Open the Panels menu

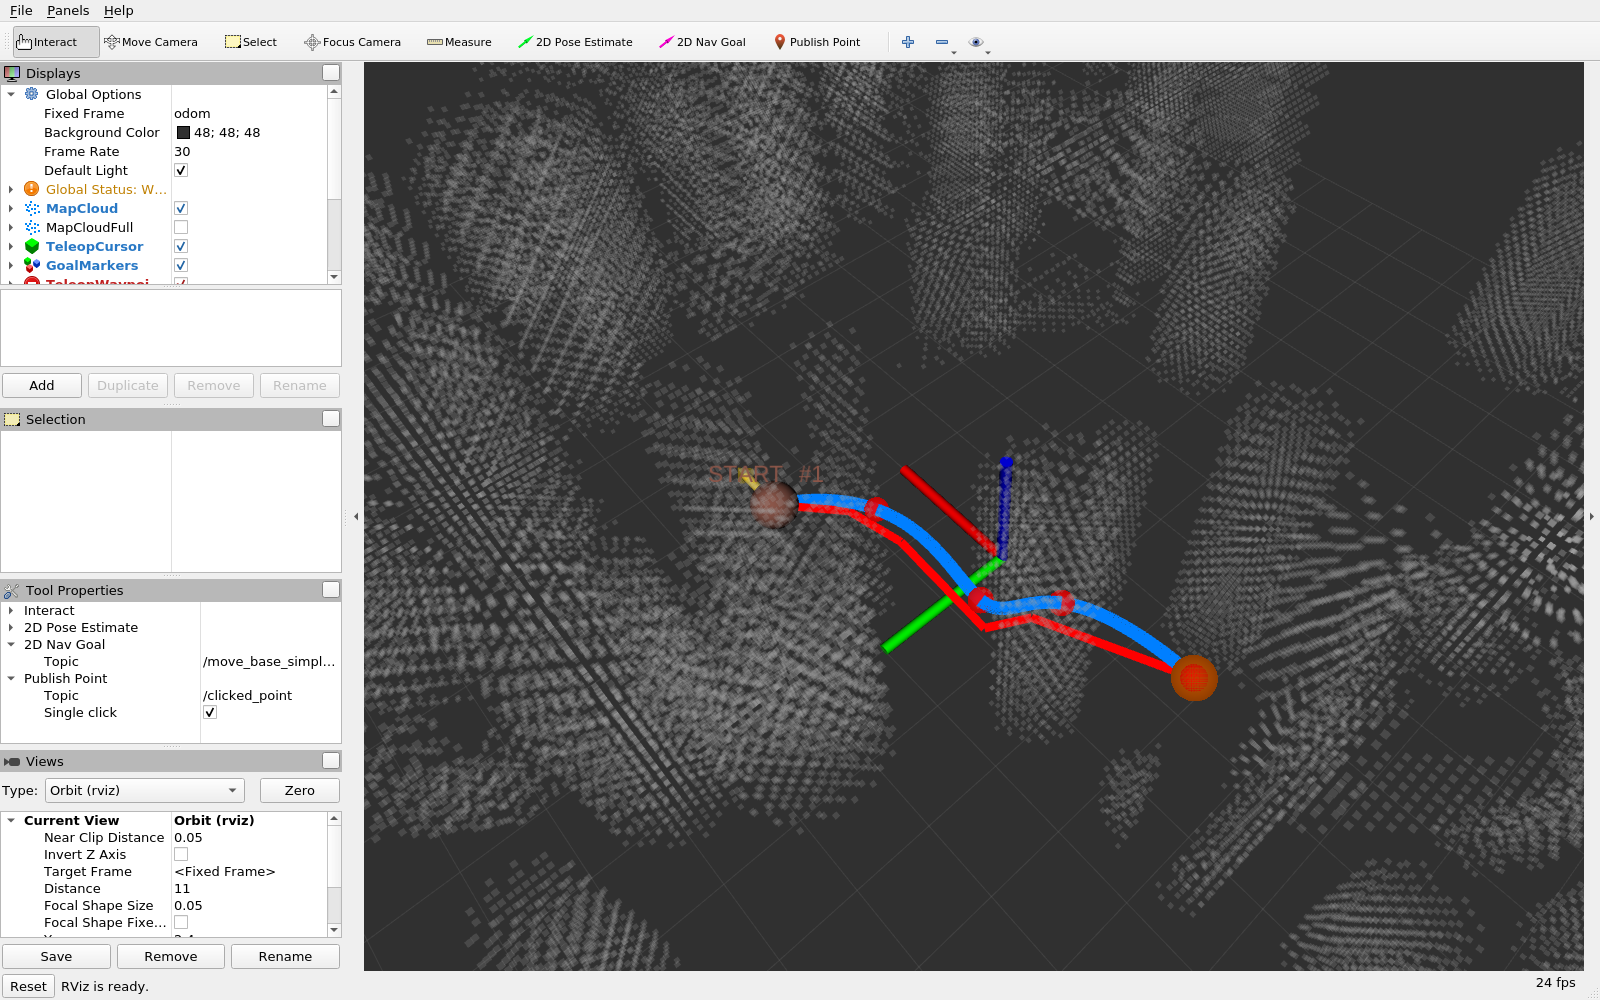tap(68, 10)
